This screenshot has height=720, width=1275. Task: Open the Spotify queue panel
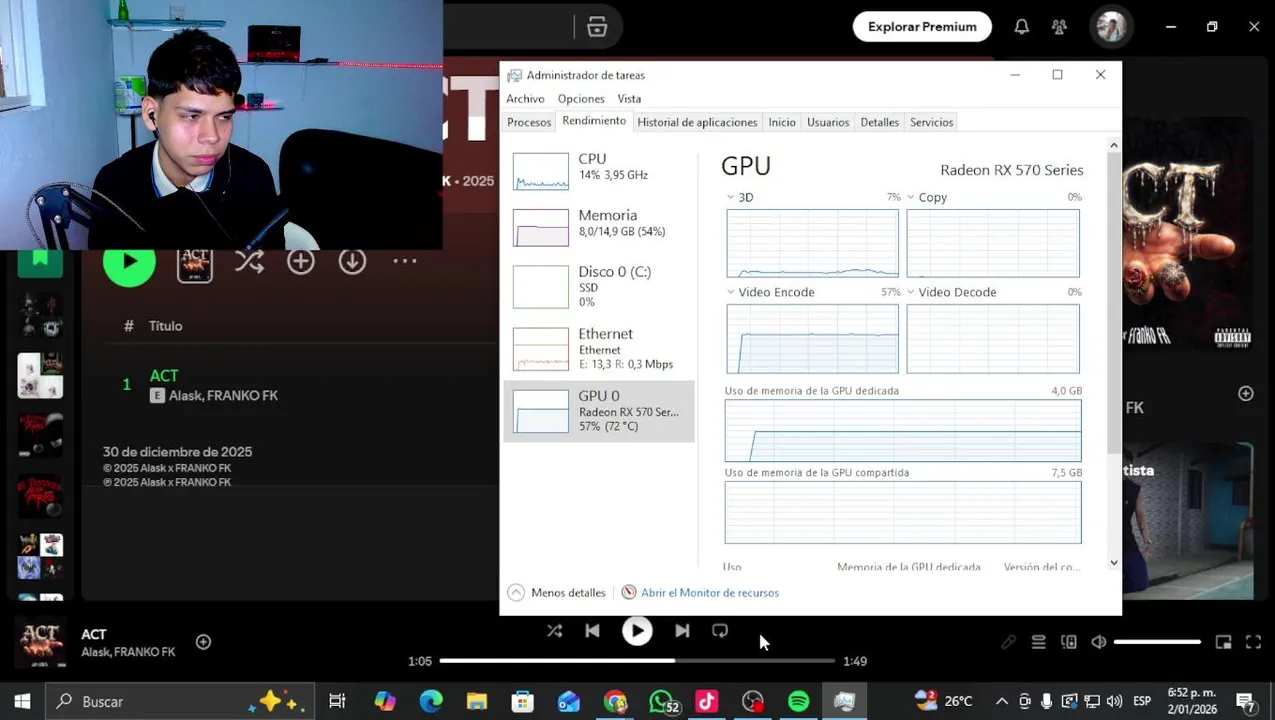coord(1039,642)
